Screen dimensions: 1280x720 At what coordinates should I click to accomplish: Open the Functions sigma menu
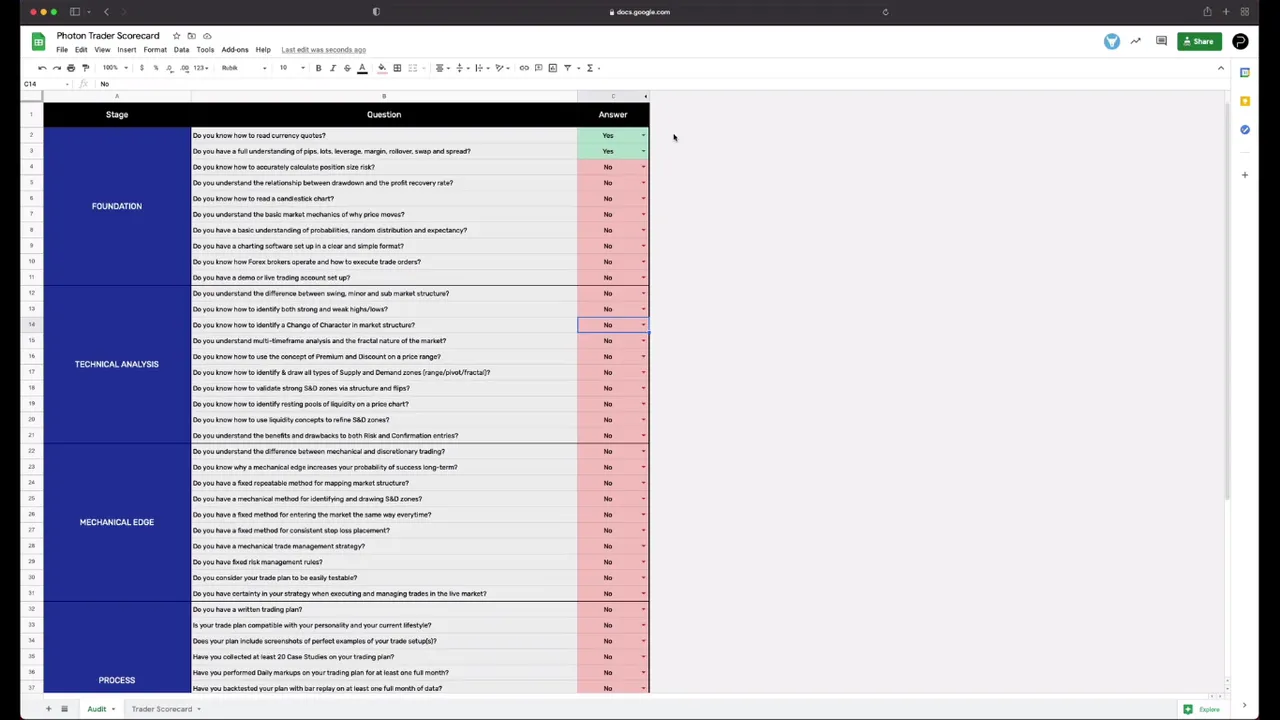click(x=591, y=68)
